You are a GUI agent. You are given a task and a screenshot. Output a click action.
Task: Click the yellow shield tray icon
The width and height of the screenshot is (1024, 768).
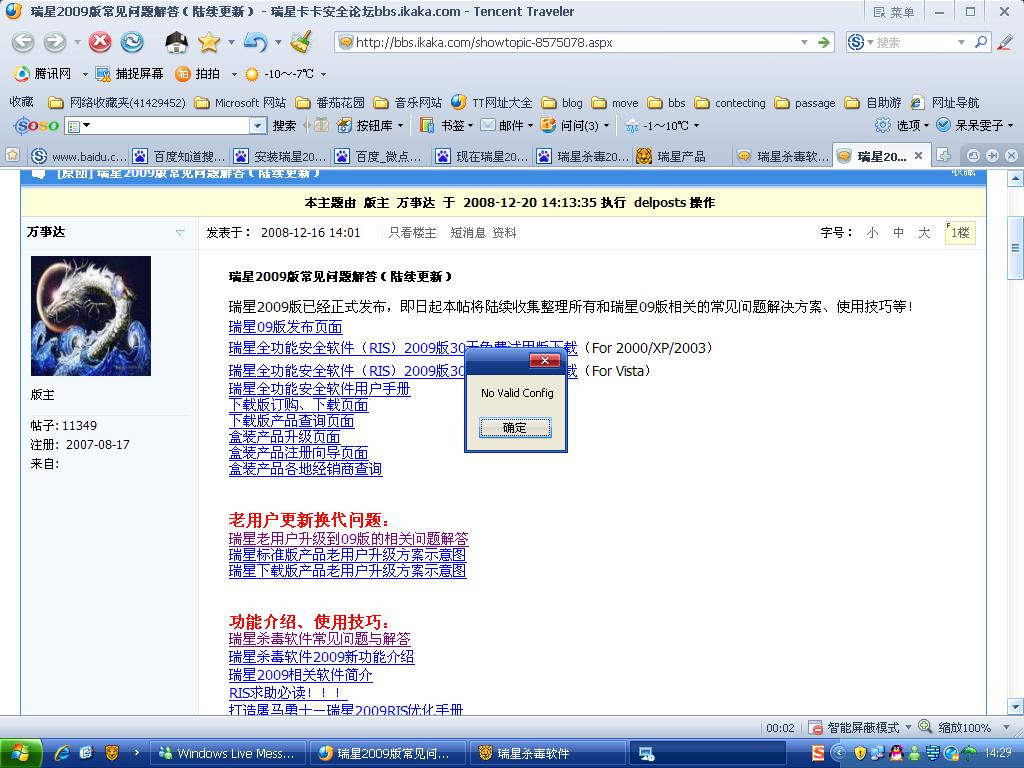tap(859, 753)
